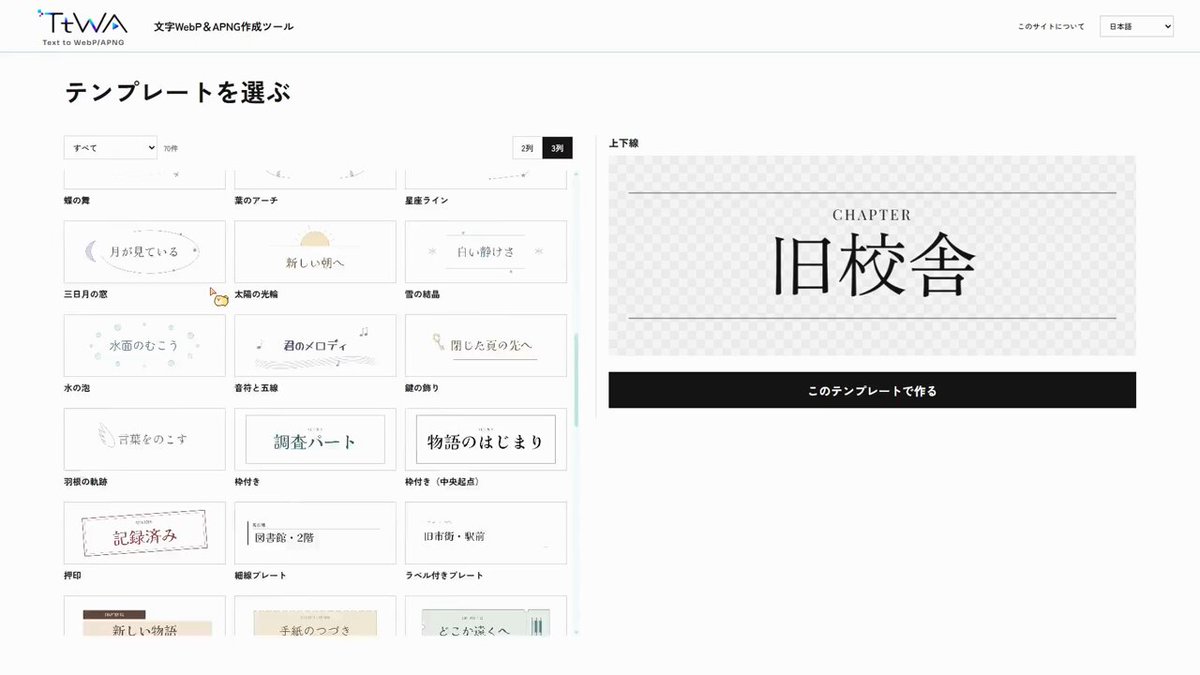Select the 音符と五線 template thumbnail

pyautogui.click(x=315, y=345)
